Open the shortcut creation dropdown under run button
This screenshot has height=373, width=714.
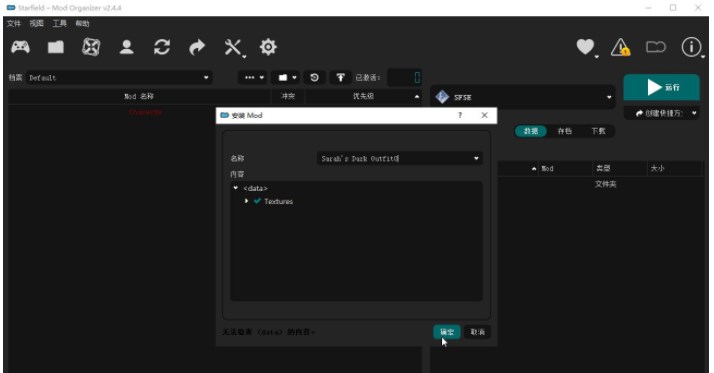pos(662,113)
